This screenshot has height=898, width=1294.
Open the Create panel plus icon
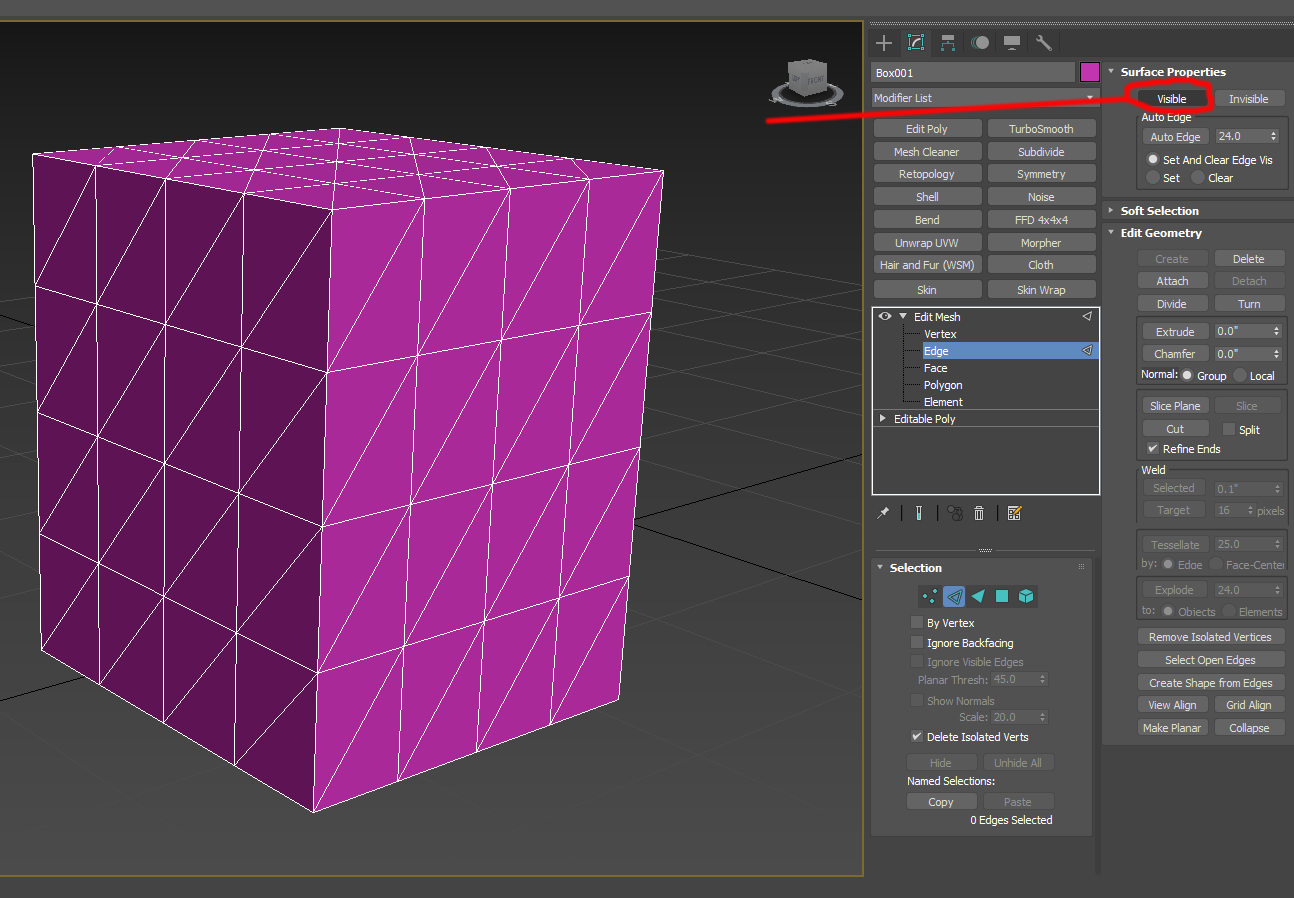pyautogui.click(x=883, y=42)
